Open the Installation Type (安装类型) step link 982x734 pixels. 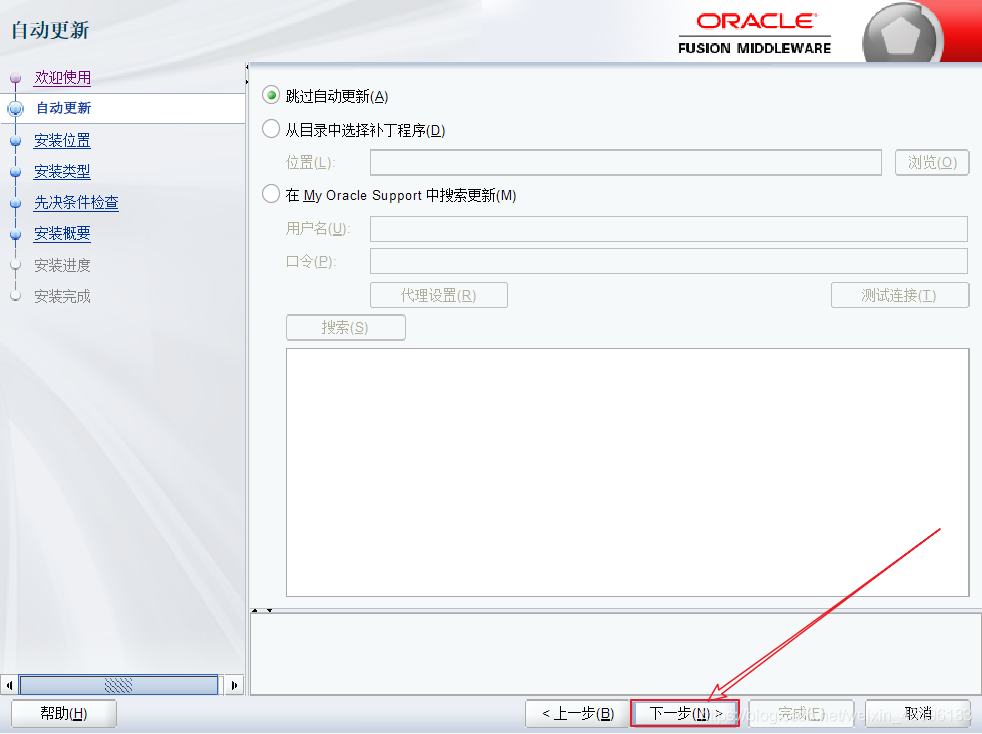pyautogui.click(x=62, y=171)
